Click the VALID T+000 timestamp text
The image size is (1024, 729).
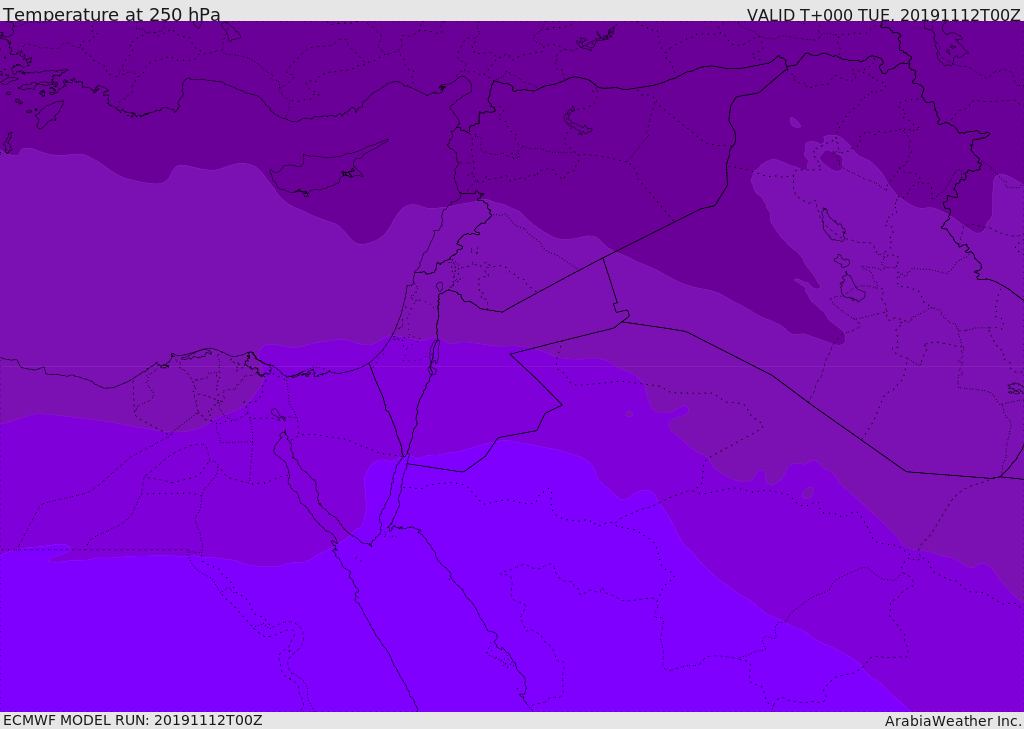coord(883,15)
